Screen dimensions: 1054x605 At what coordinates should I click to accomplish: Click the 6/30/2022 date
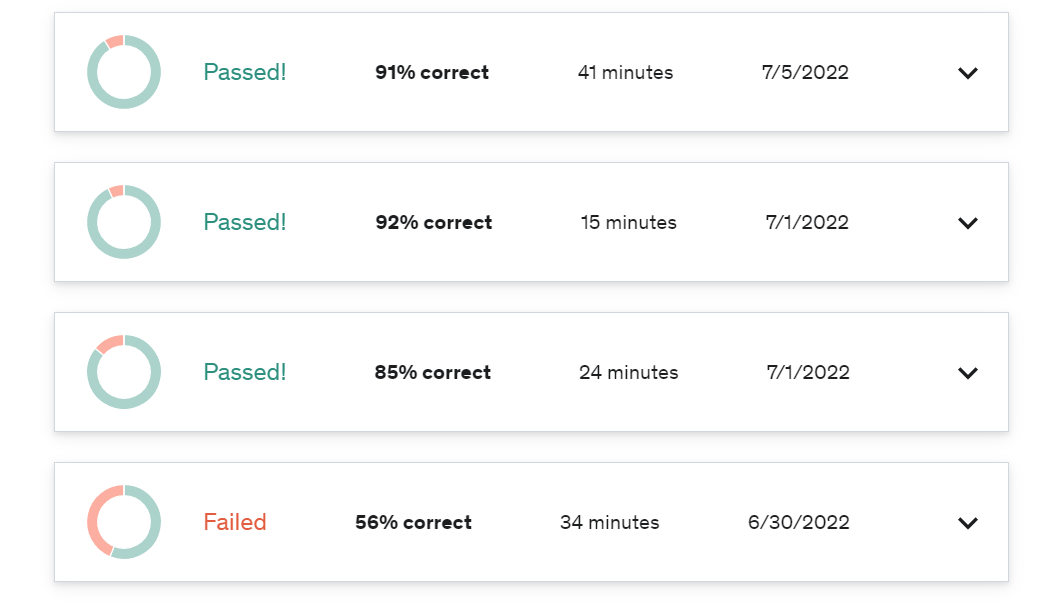coord(799,522)
